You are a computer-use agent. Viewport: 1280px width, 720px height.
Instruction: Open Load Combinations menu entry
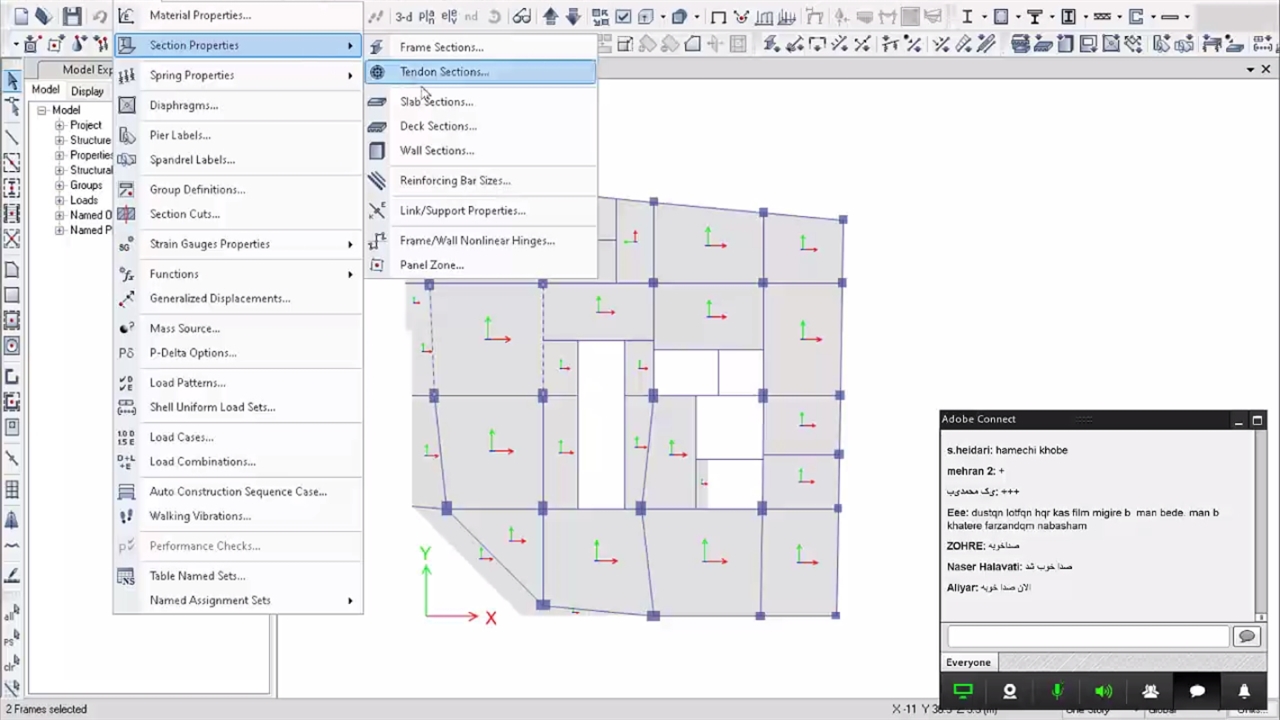202,462
